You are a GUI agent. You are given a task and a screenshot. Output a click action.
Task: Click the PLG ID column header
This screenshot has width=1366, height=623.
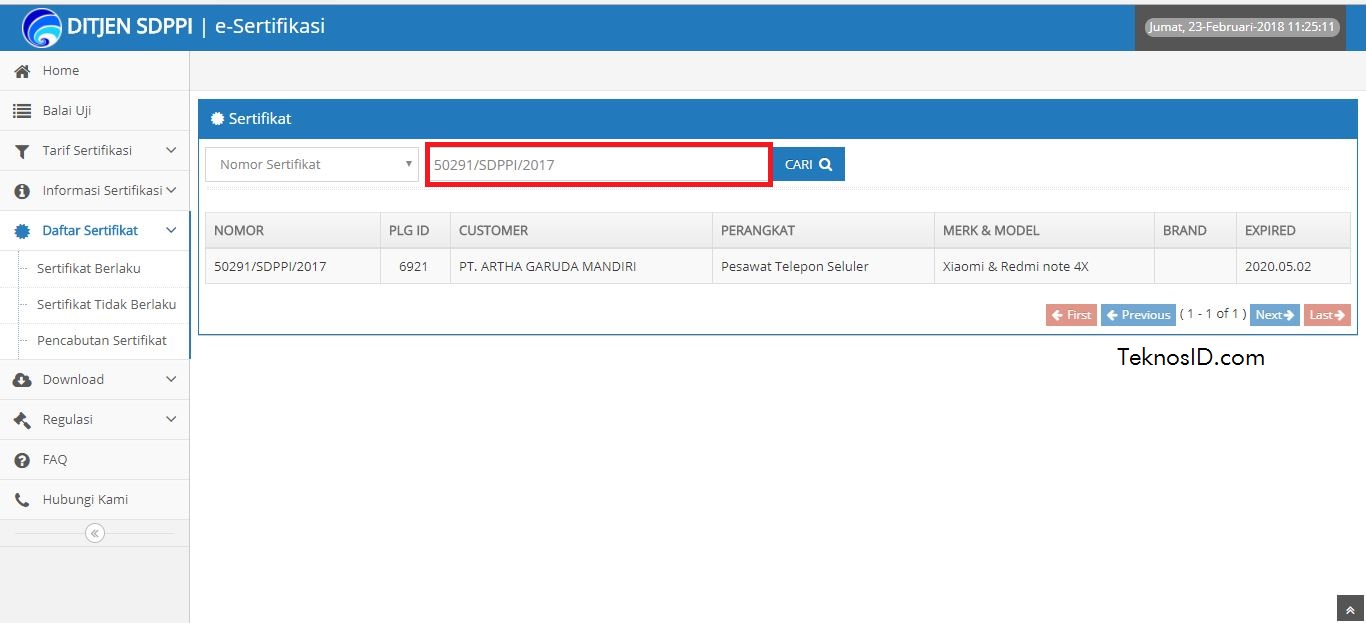pyautogui.click(x=416, y=230)
